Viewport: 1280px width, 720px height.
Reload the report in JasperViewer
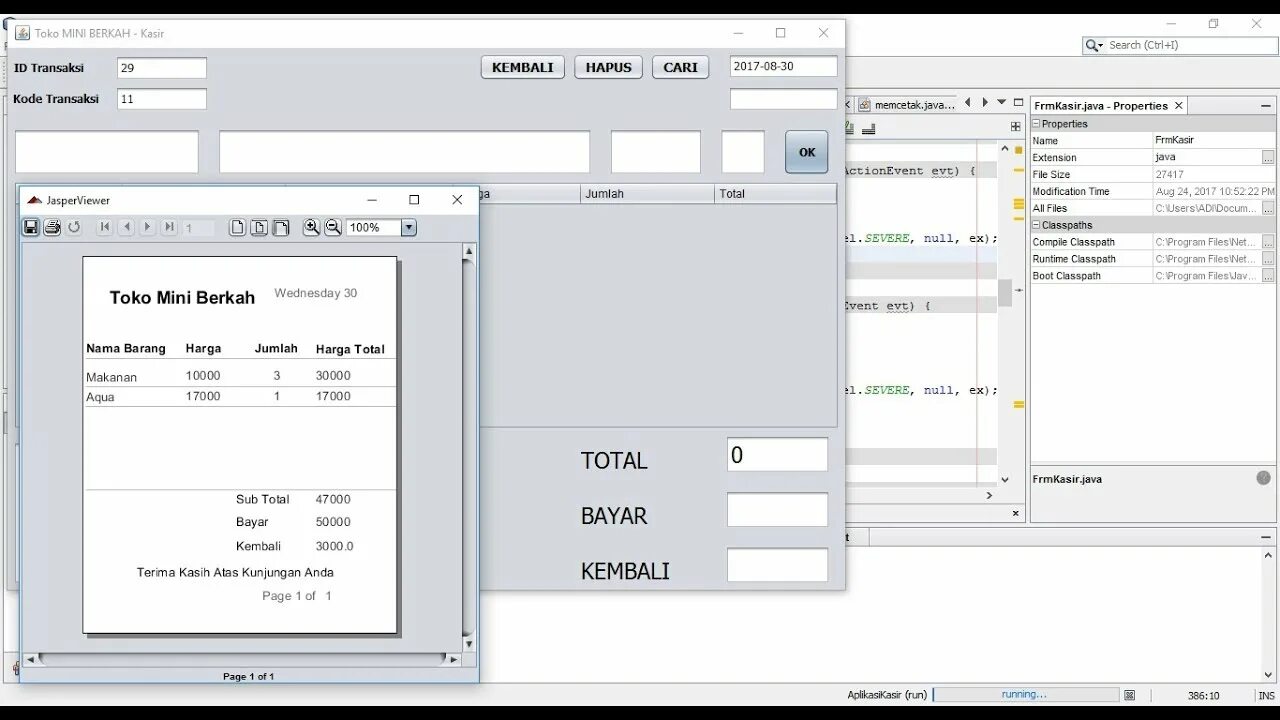click(74, 227)
